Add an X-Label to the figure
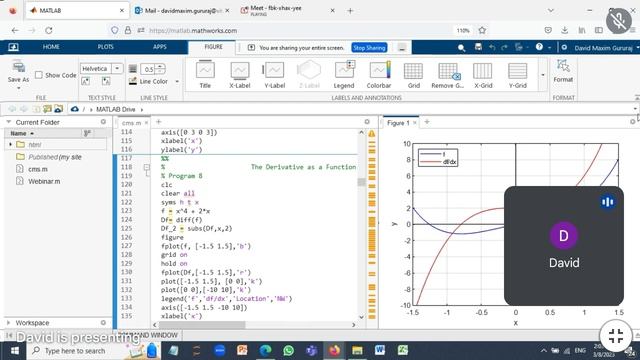 (x=240, y=75)
